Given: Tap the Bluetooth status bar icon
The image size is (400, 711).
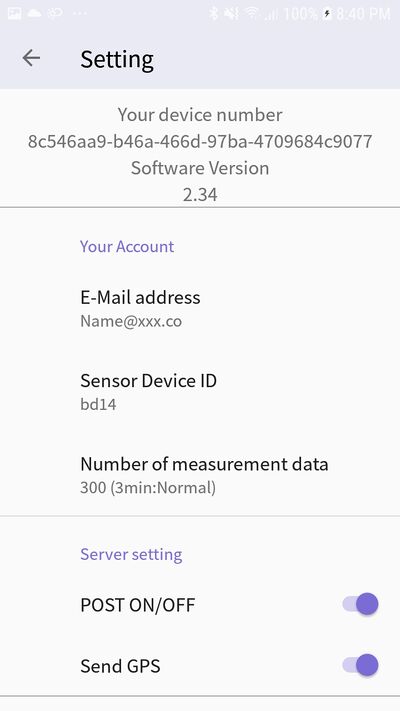Looking at the screenshot, I should [214, 14].
